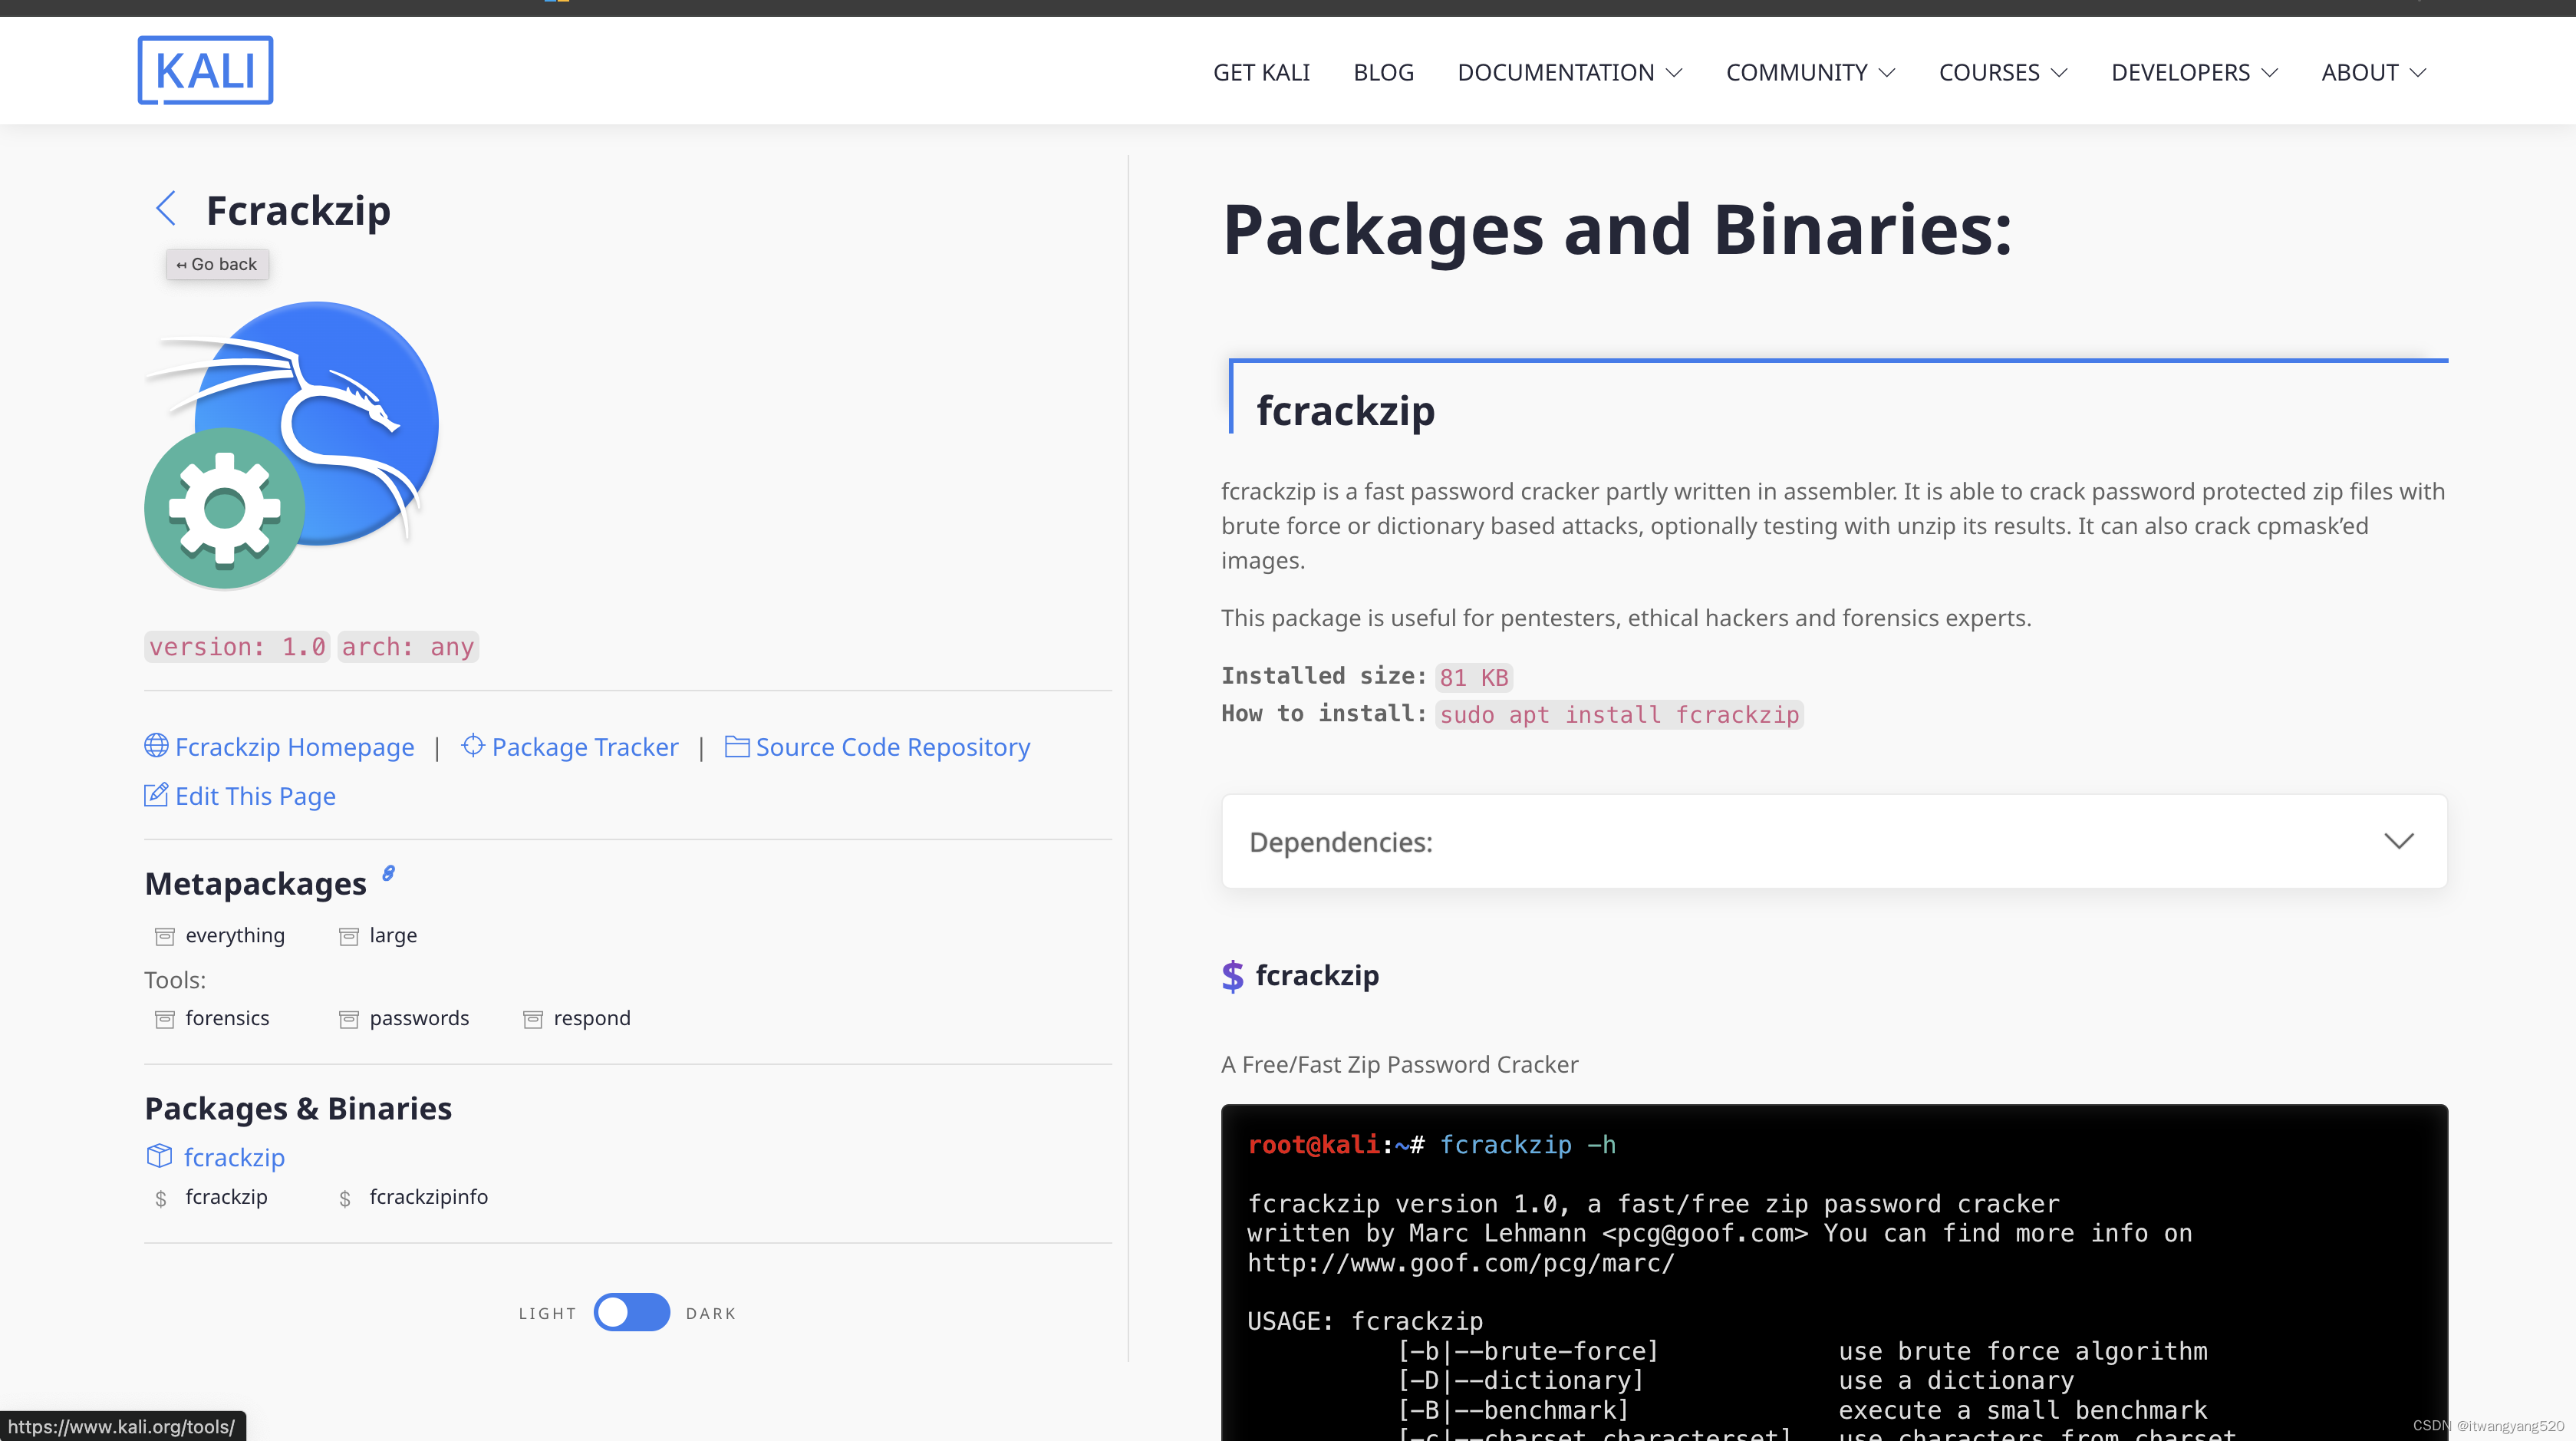Click Edit This Page link

(x=255, y=796)
